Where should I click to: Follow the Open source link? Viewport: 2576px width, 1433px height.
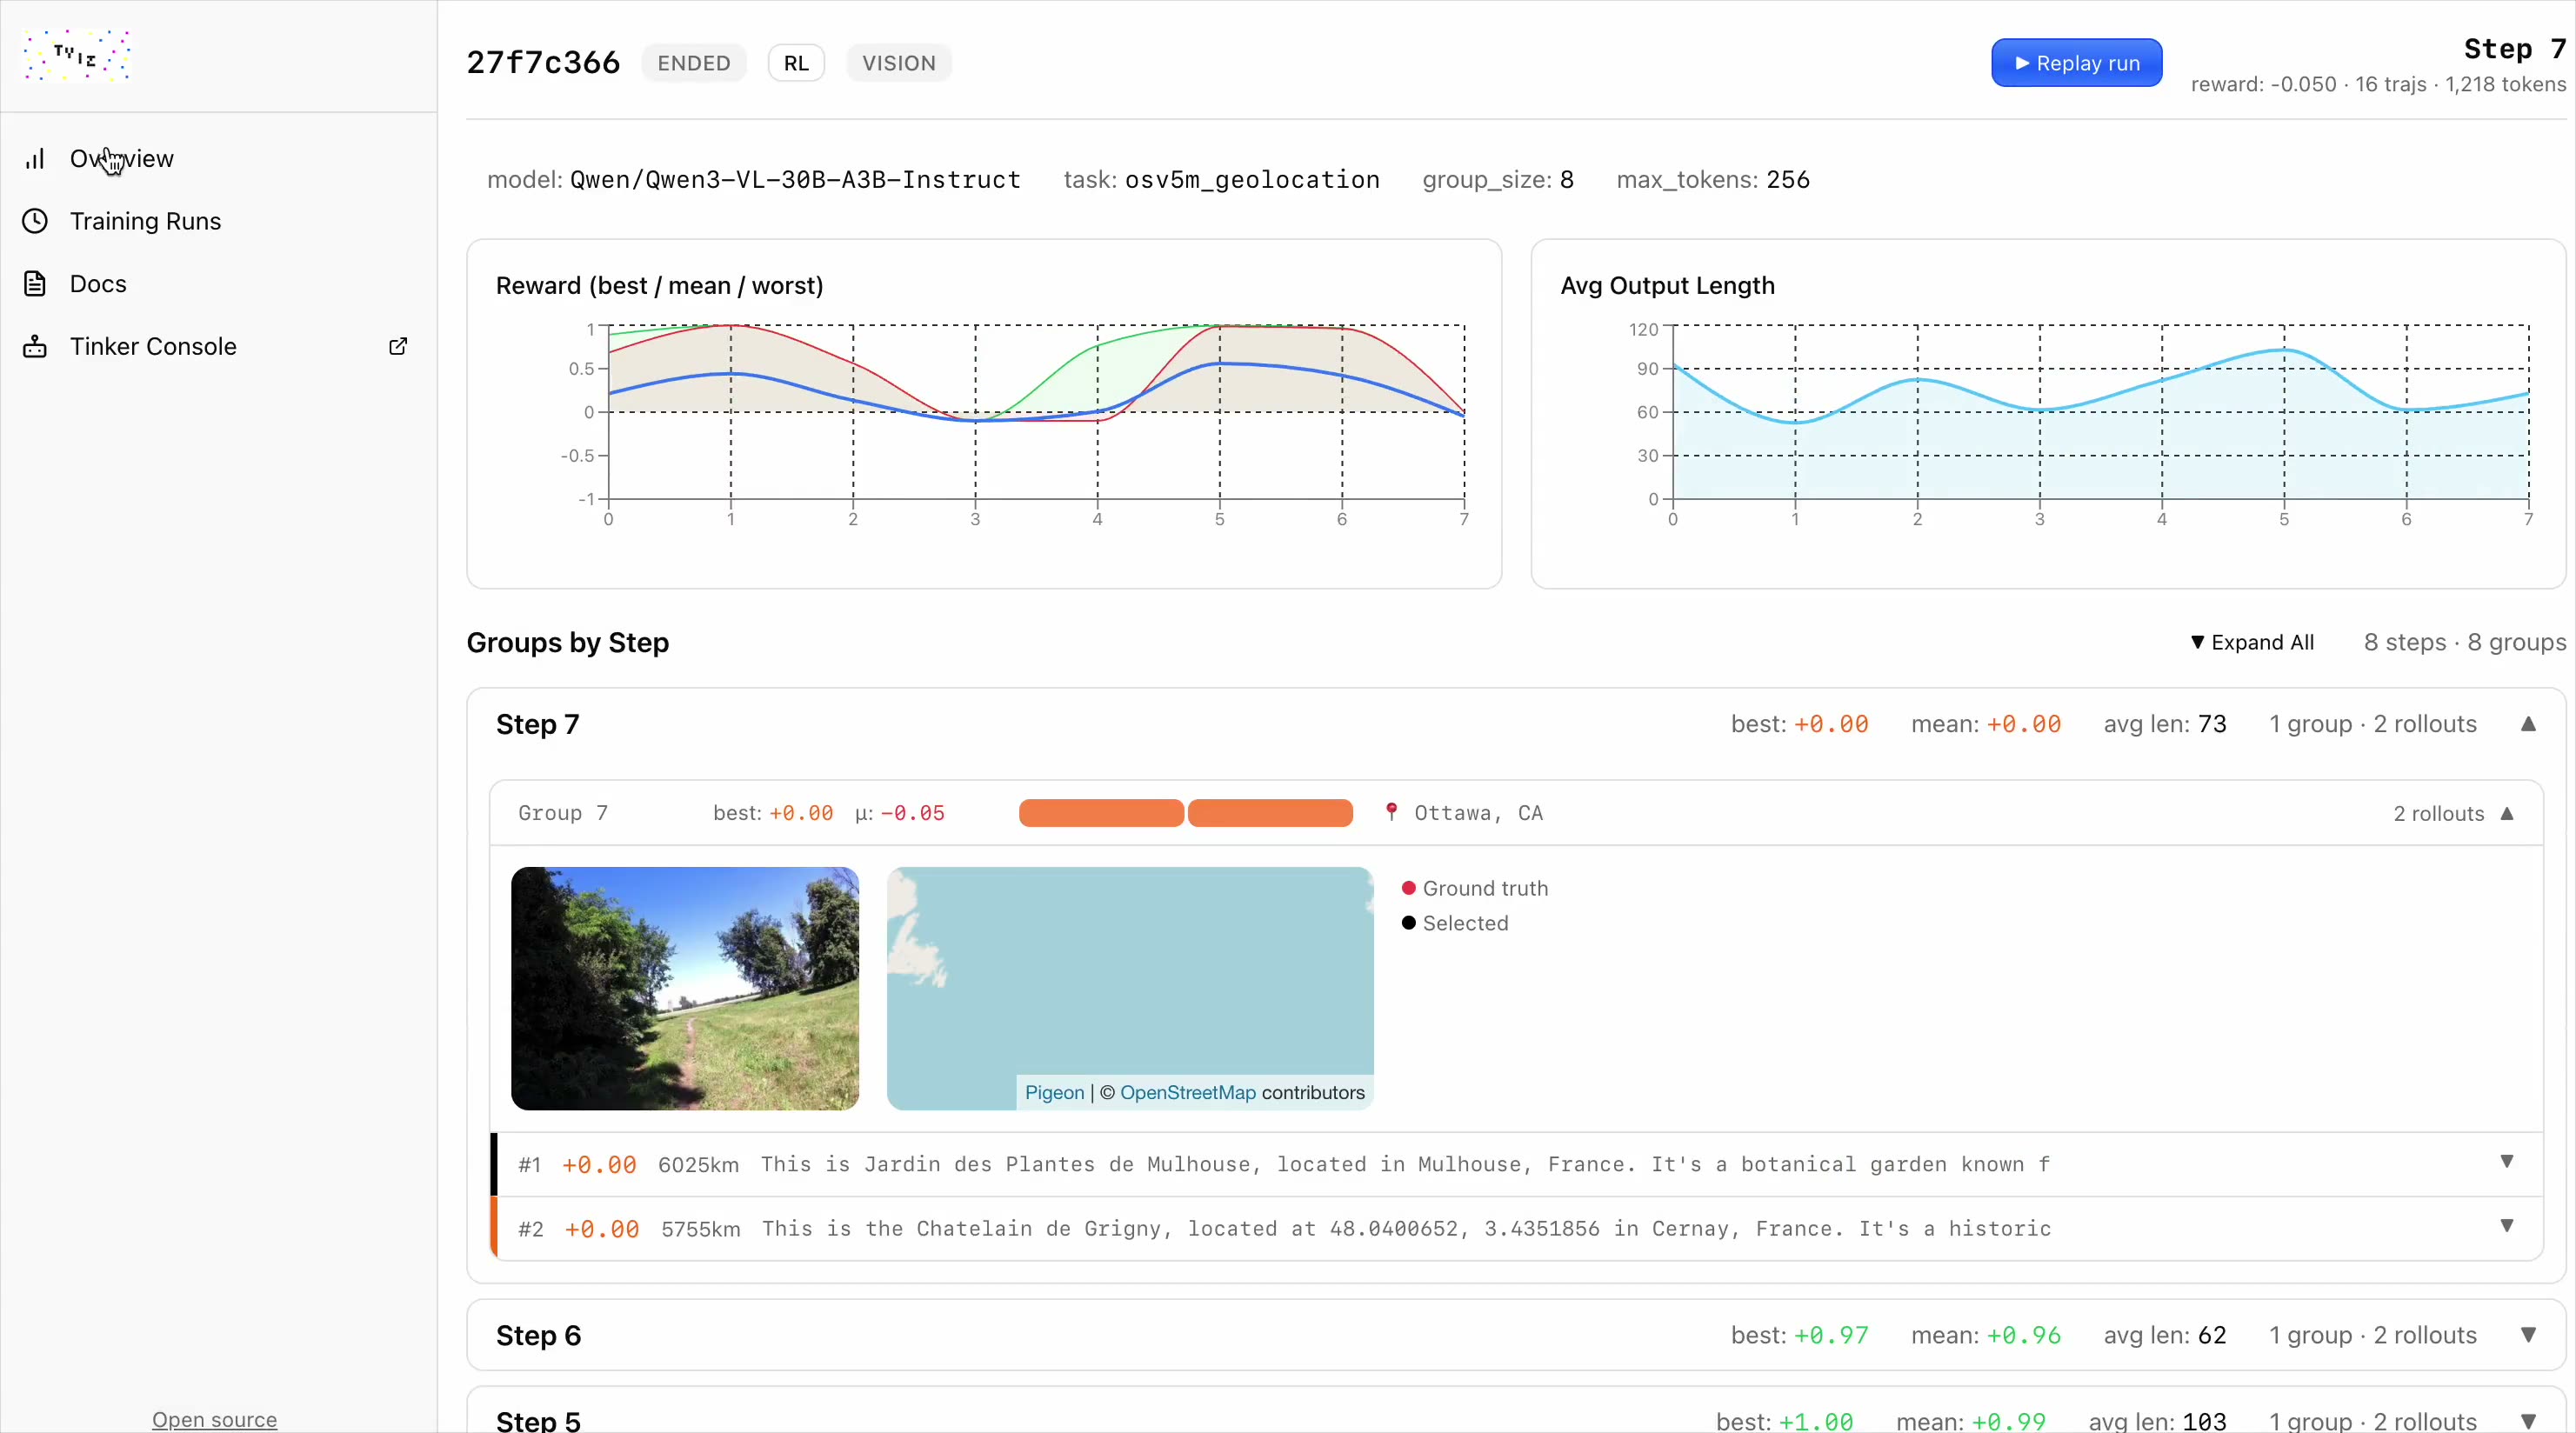214,1419
